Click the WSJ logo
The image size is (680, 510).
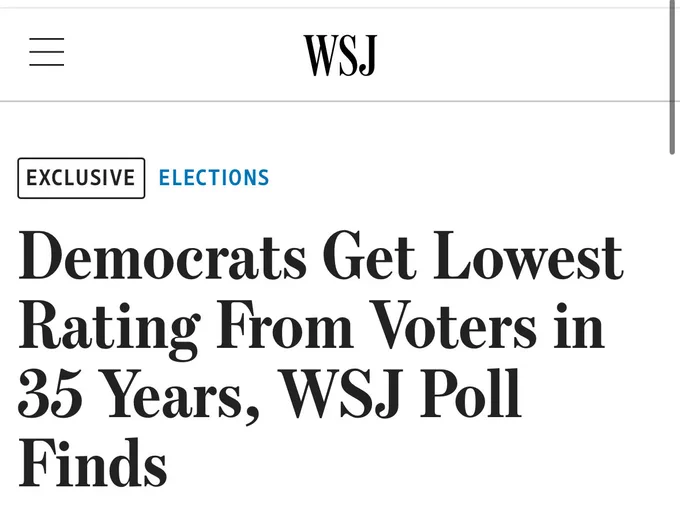click(340, 54)
